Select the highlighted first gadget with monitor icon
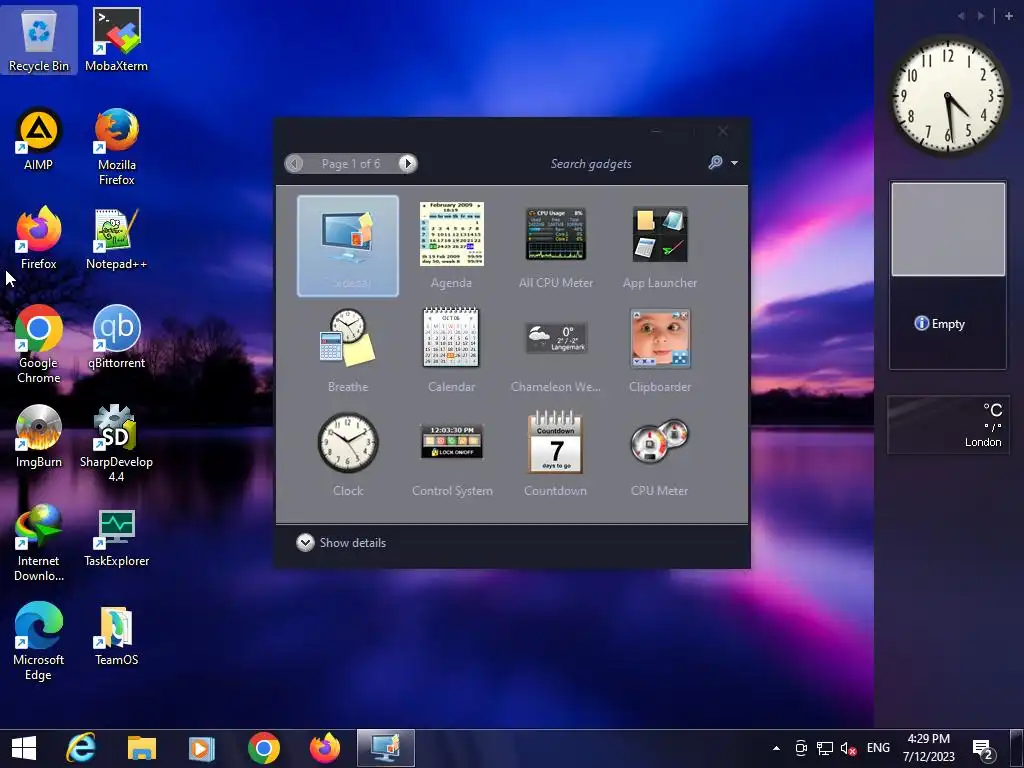This screenshot has height=768, width=1024. point(347,246)
